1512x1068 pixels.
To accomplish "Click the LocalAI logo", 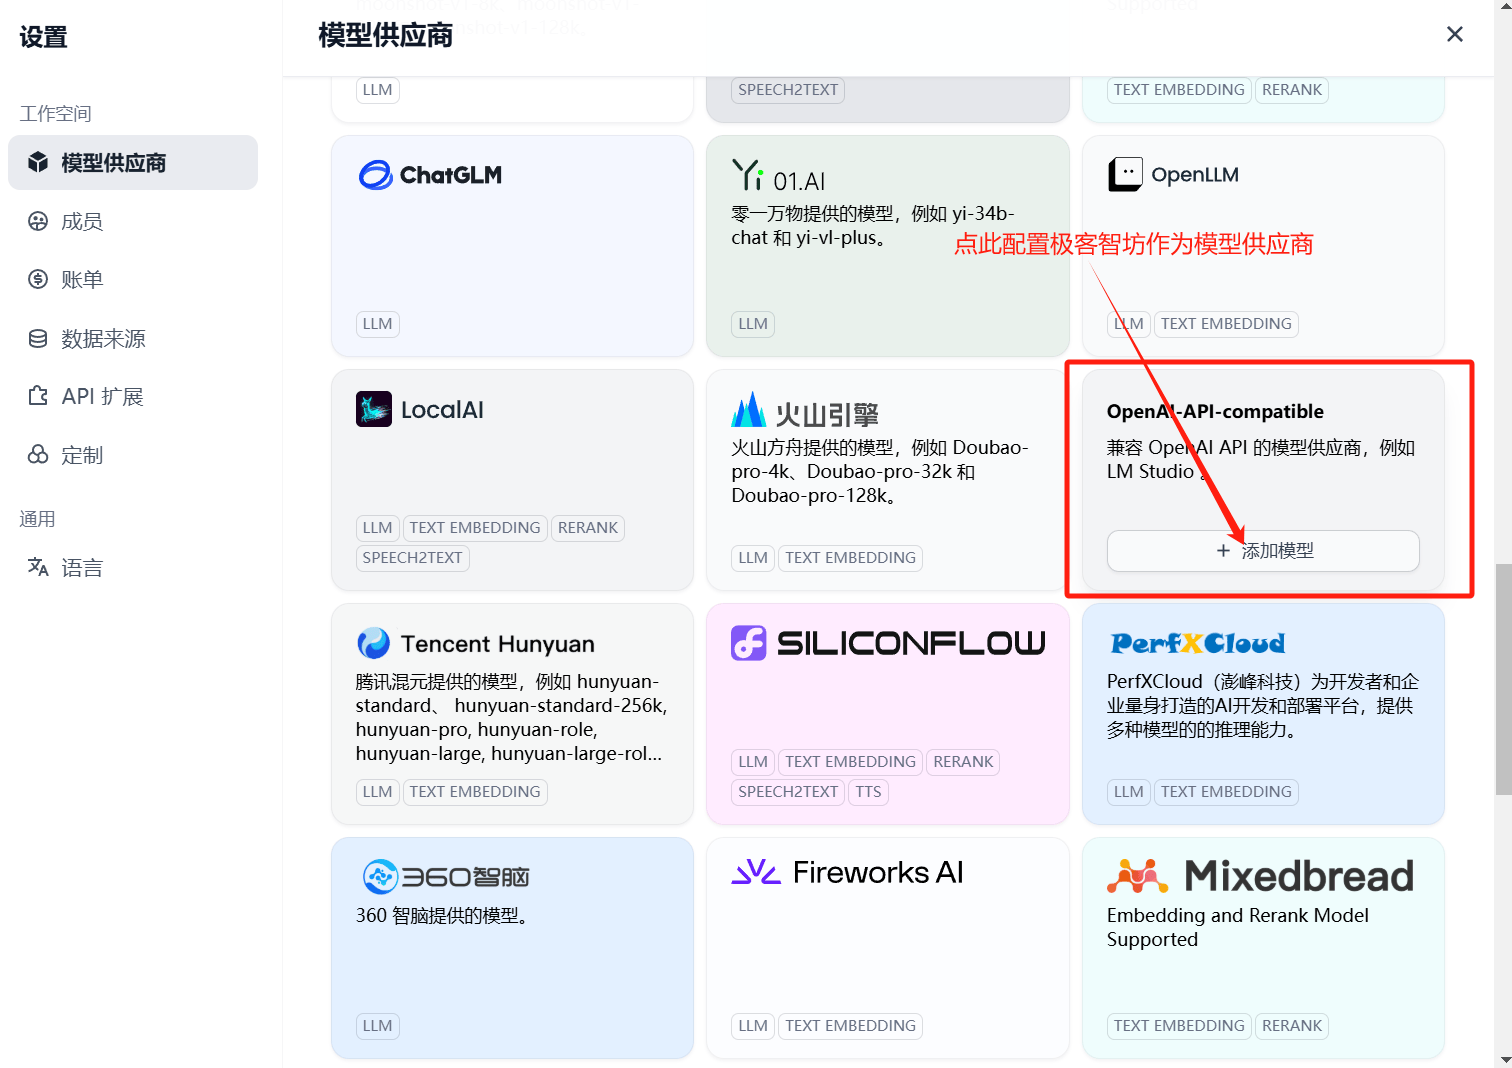I will click(x=420, y=409).
